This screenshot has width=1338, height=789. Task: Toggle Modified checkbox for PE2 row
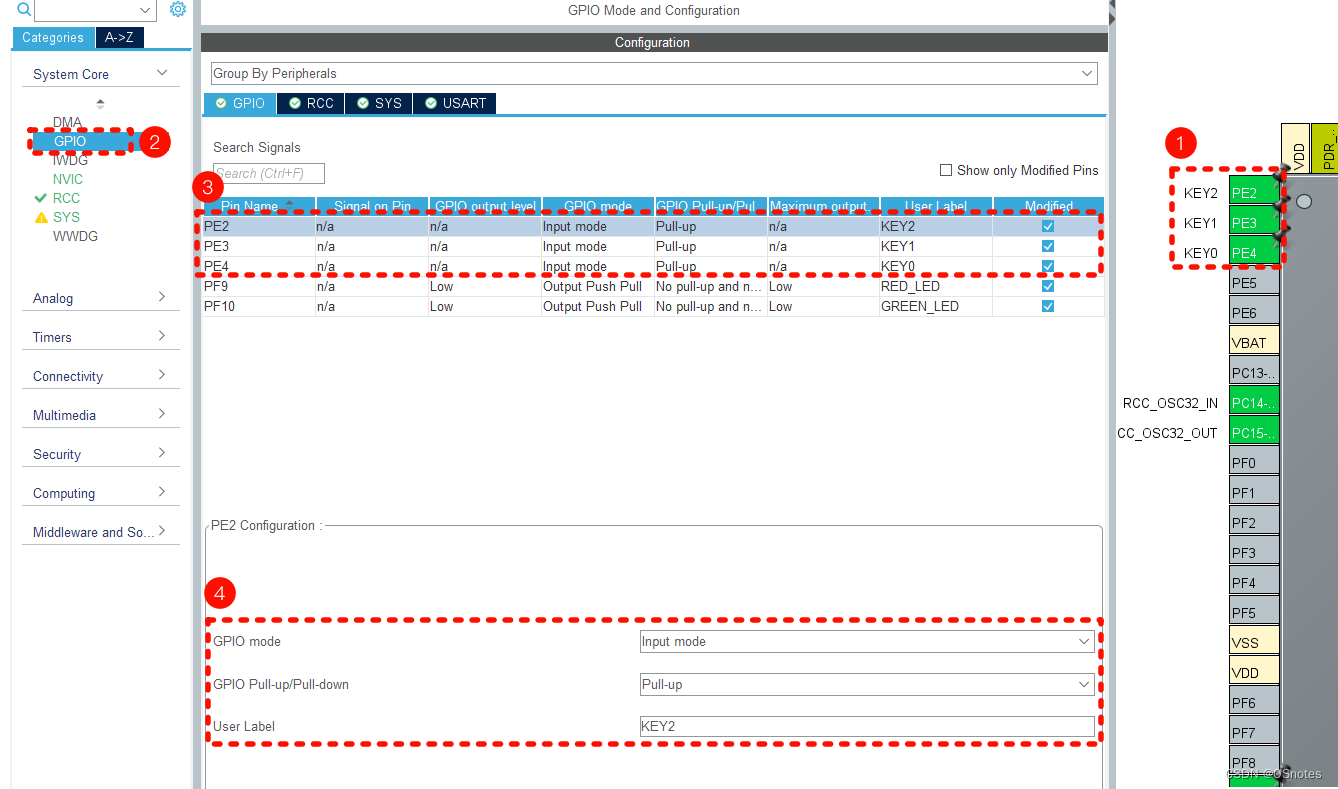1048,227
